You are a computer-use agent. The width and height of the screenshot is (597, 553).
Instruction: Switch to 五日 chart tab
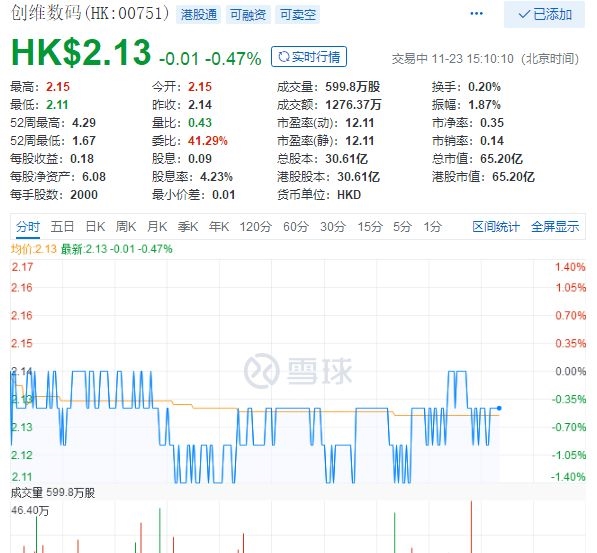62,227
